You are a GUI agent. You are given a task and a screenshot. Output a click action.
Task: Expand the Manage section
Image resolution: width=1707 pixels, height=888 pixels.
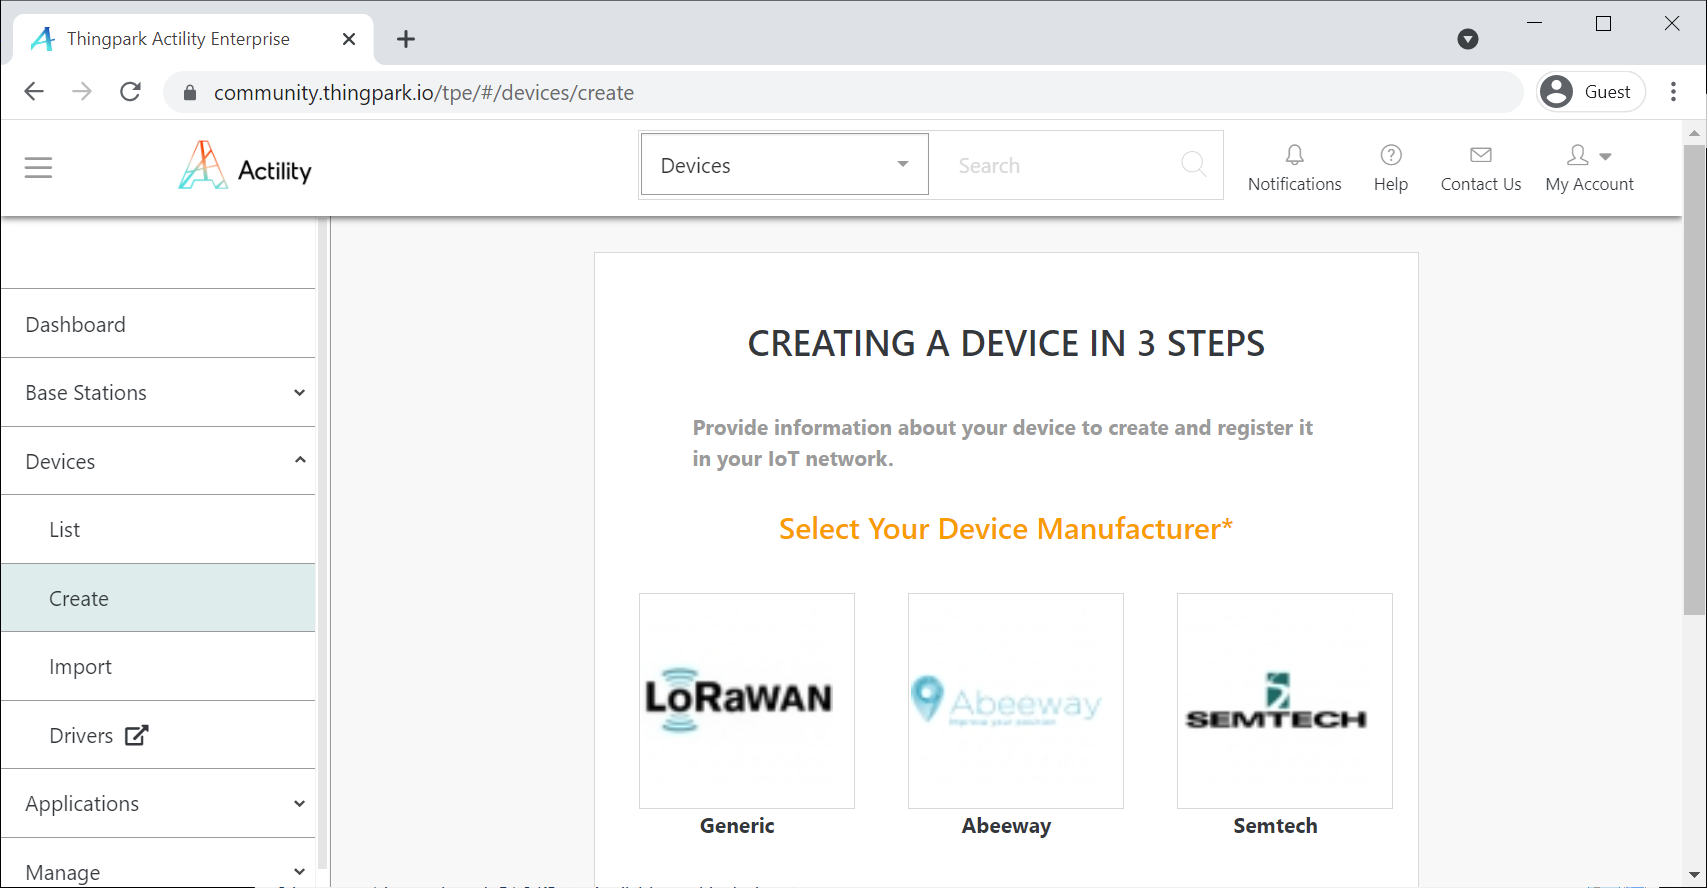[158, 872]
